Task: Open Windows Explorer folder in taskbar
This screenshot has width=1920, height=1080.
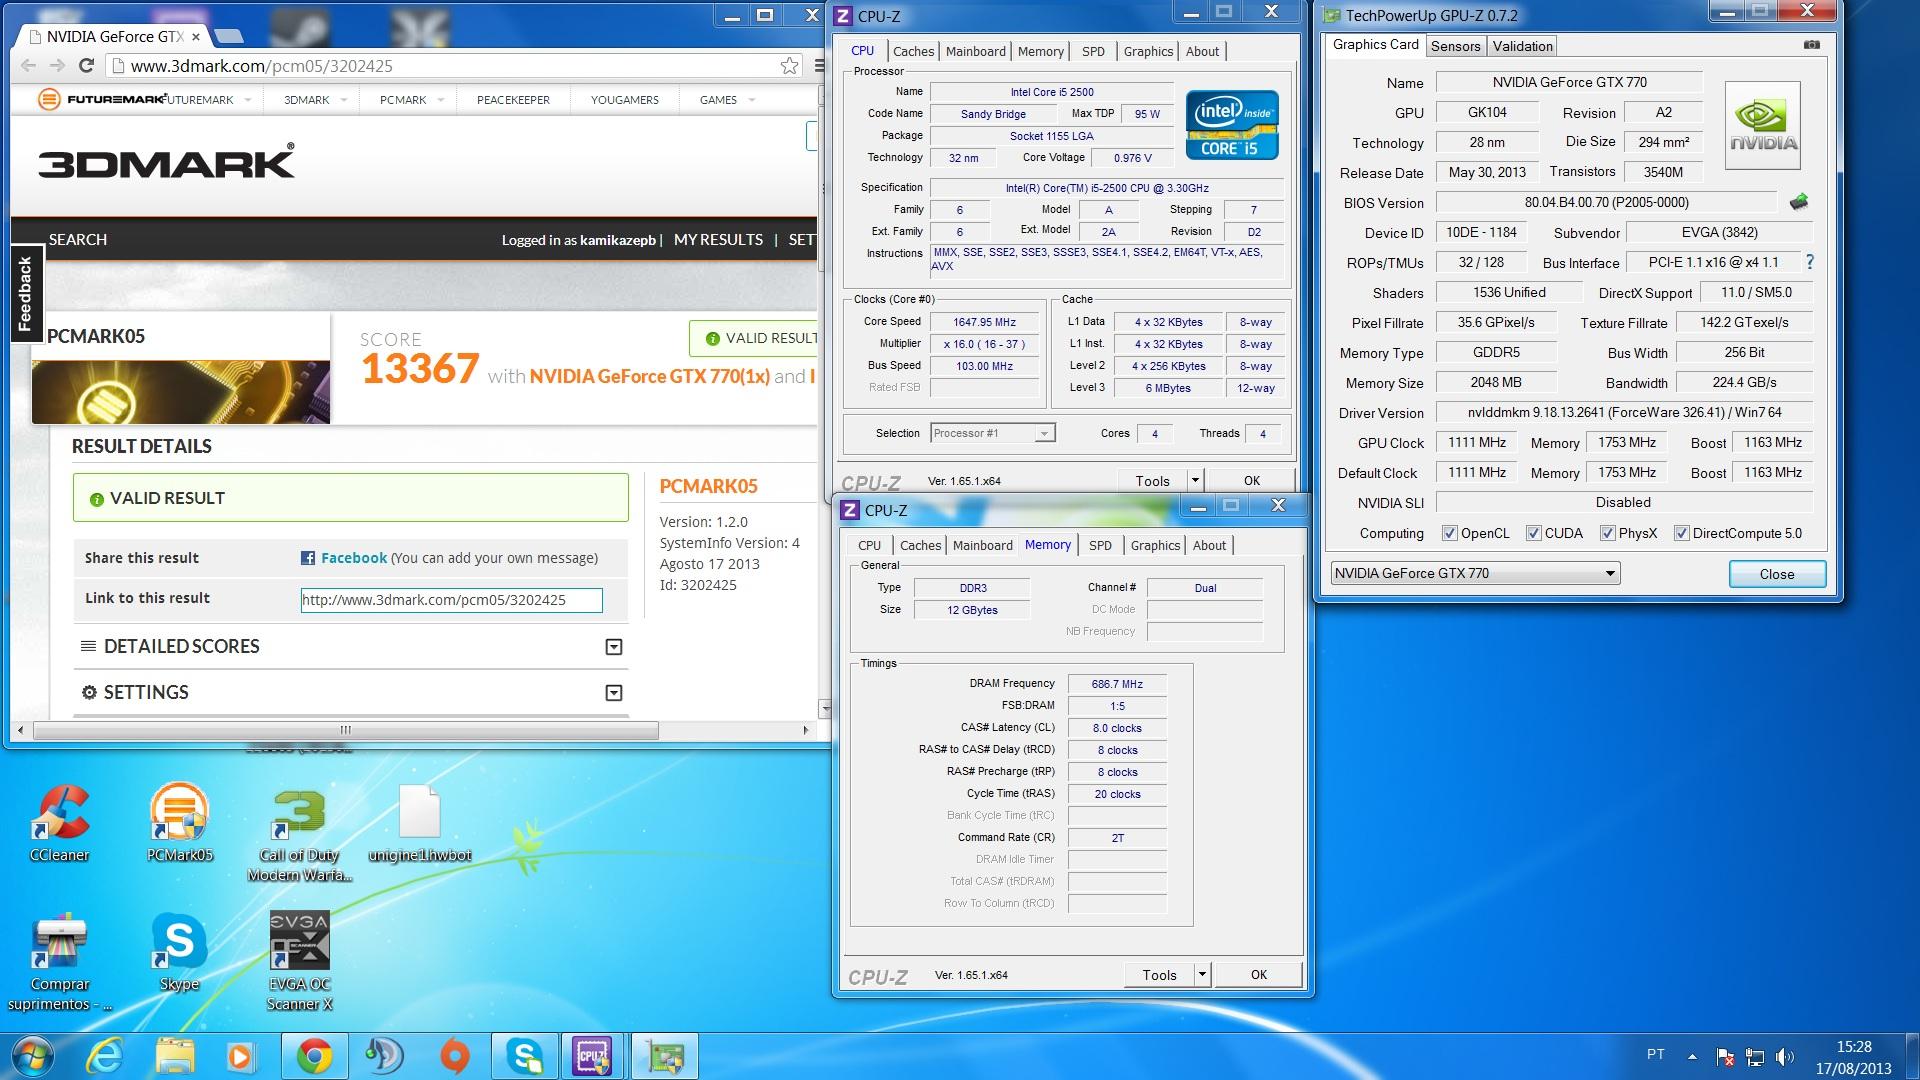Action: pyautogui.click(x=175, y=1056)
